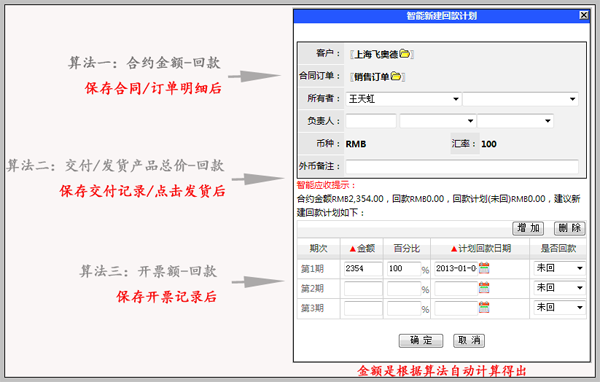Screen dimensions: 600x382
Task: Open 是否回款 dropdown for 第2期
Action: coord(559,287)
